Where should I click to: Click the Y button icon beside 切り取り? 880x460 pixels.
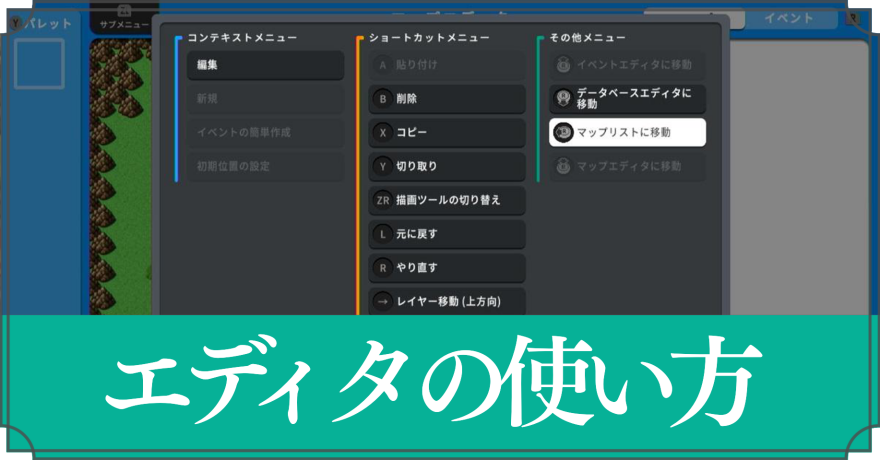tap(383, 166)
